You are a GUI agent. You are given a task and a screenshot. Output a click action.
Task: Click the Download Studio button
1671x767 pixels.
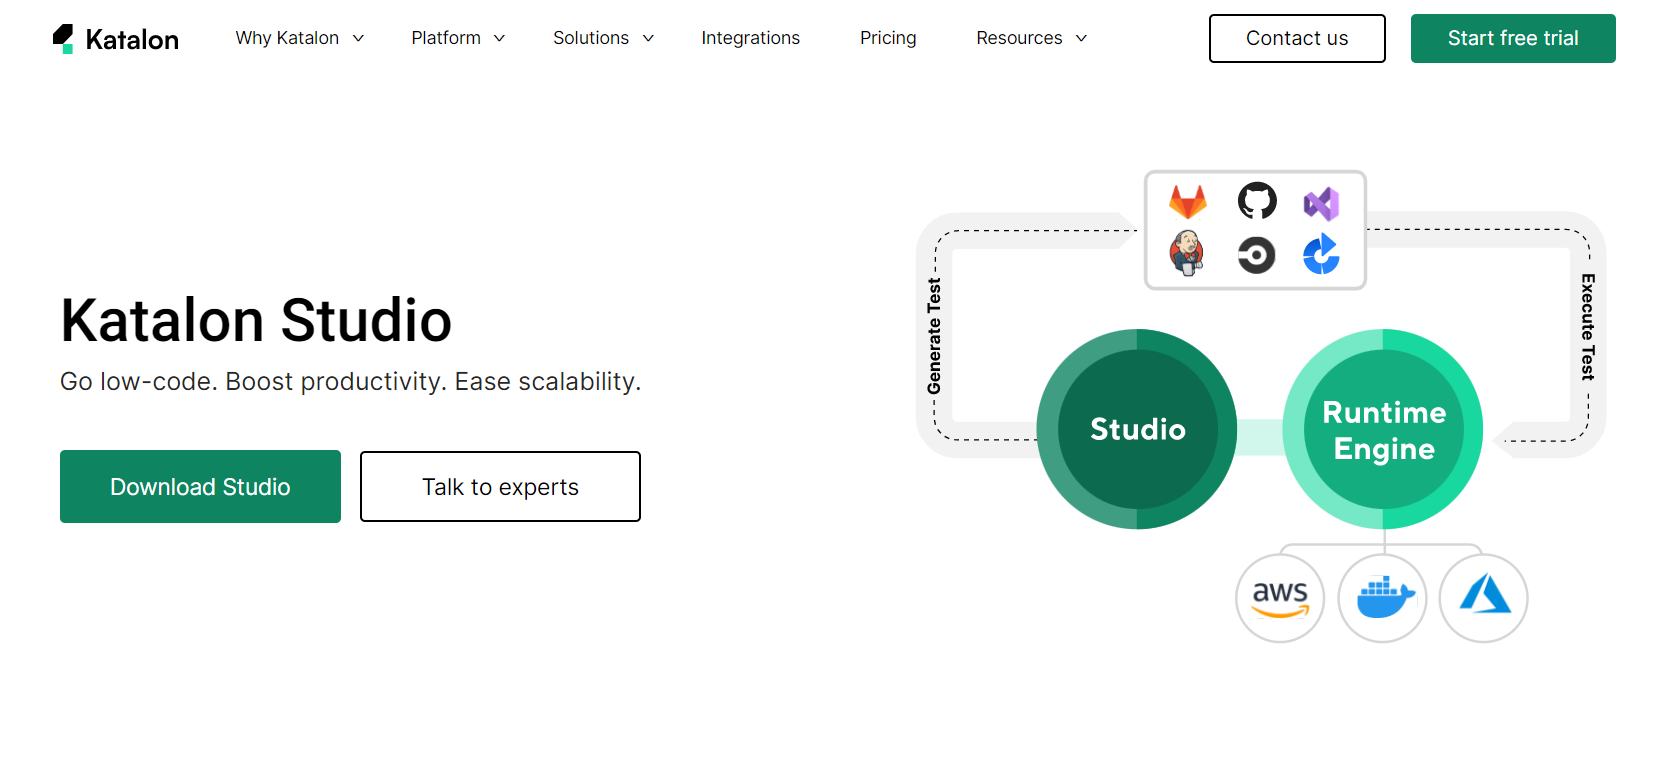pos(200,486)
